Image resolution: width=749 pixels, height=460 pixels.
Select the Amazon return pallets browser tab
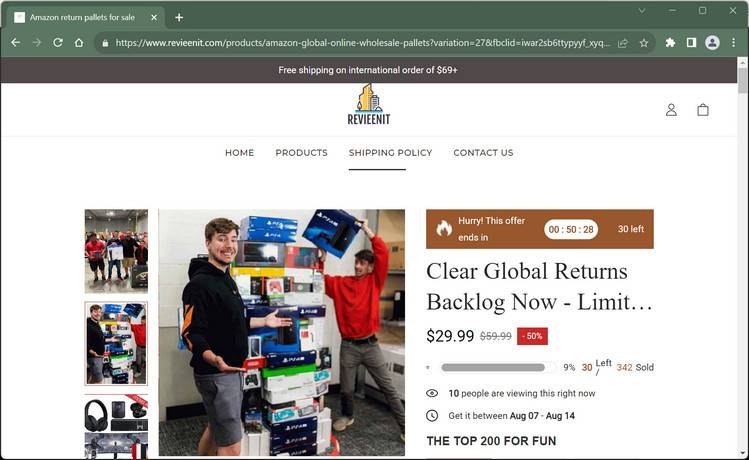(86, 18)
